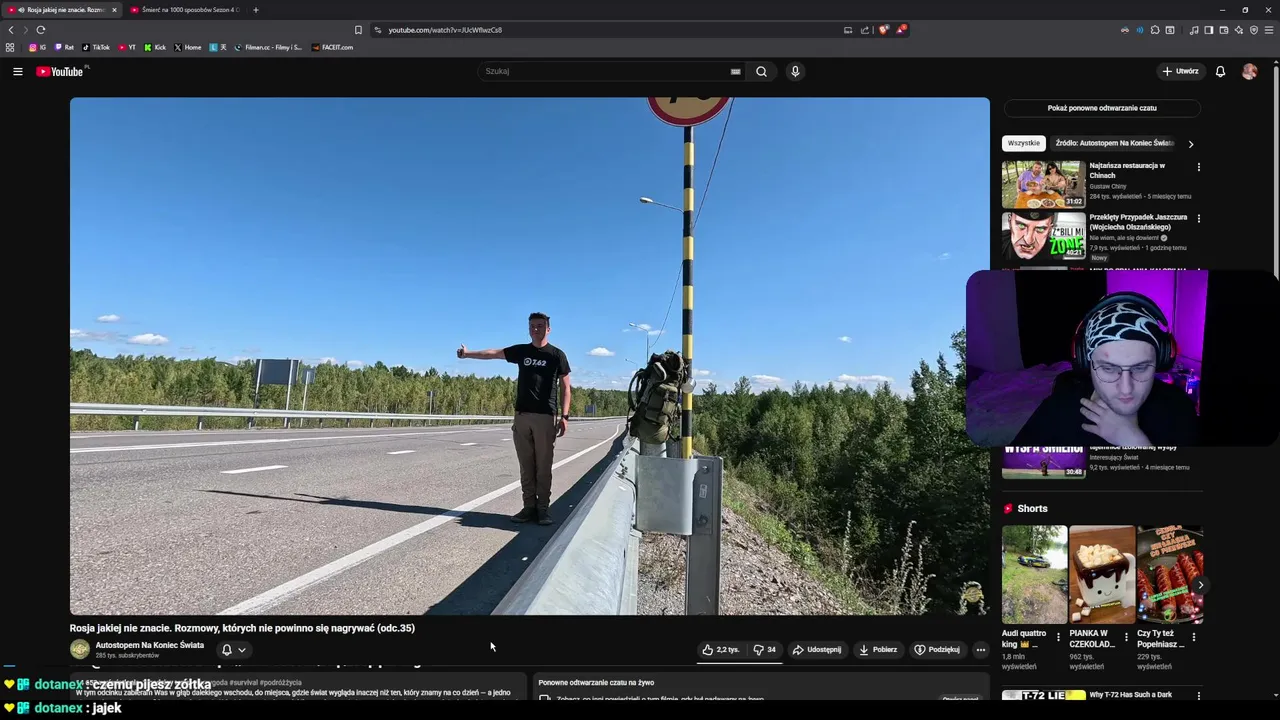
Task: Click the Brave Rewards triangle icon
Action: pyautogui.click(x=900, y=30)
